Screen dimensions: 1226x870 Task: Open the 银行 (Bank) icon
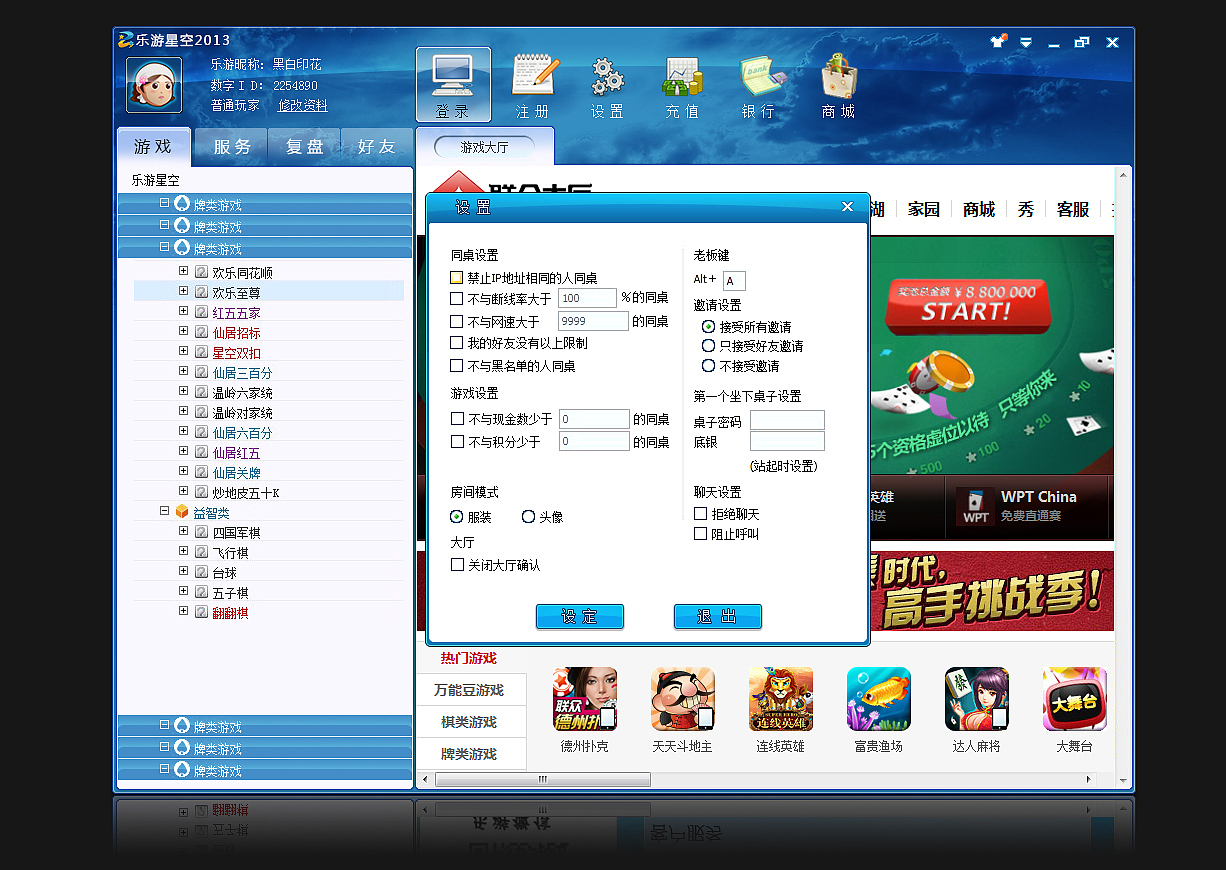coord(760,85)
